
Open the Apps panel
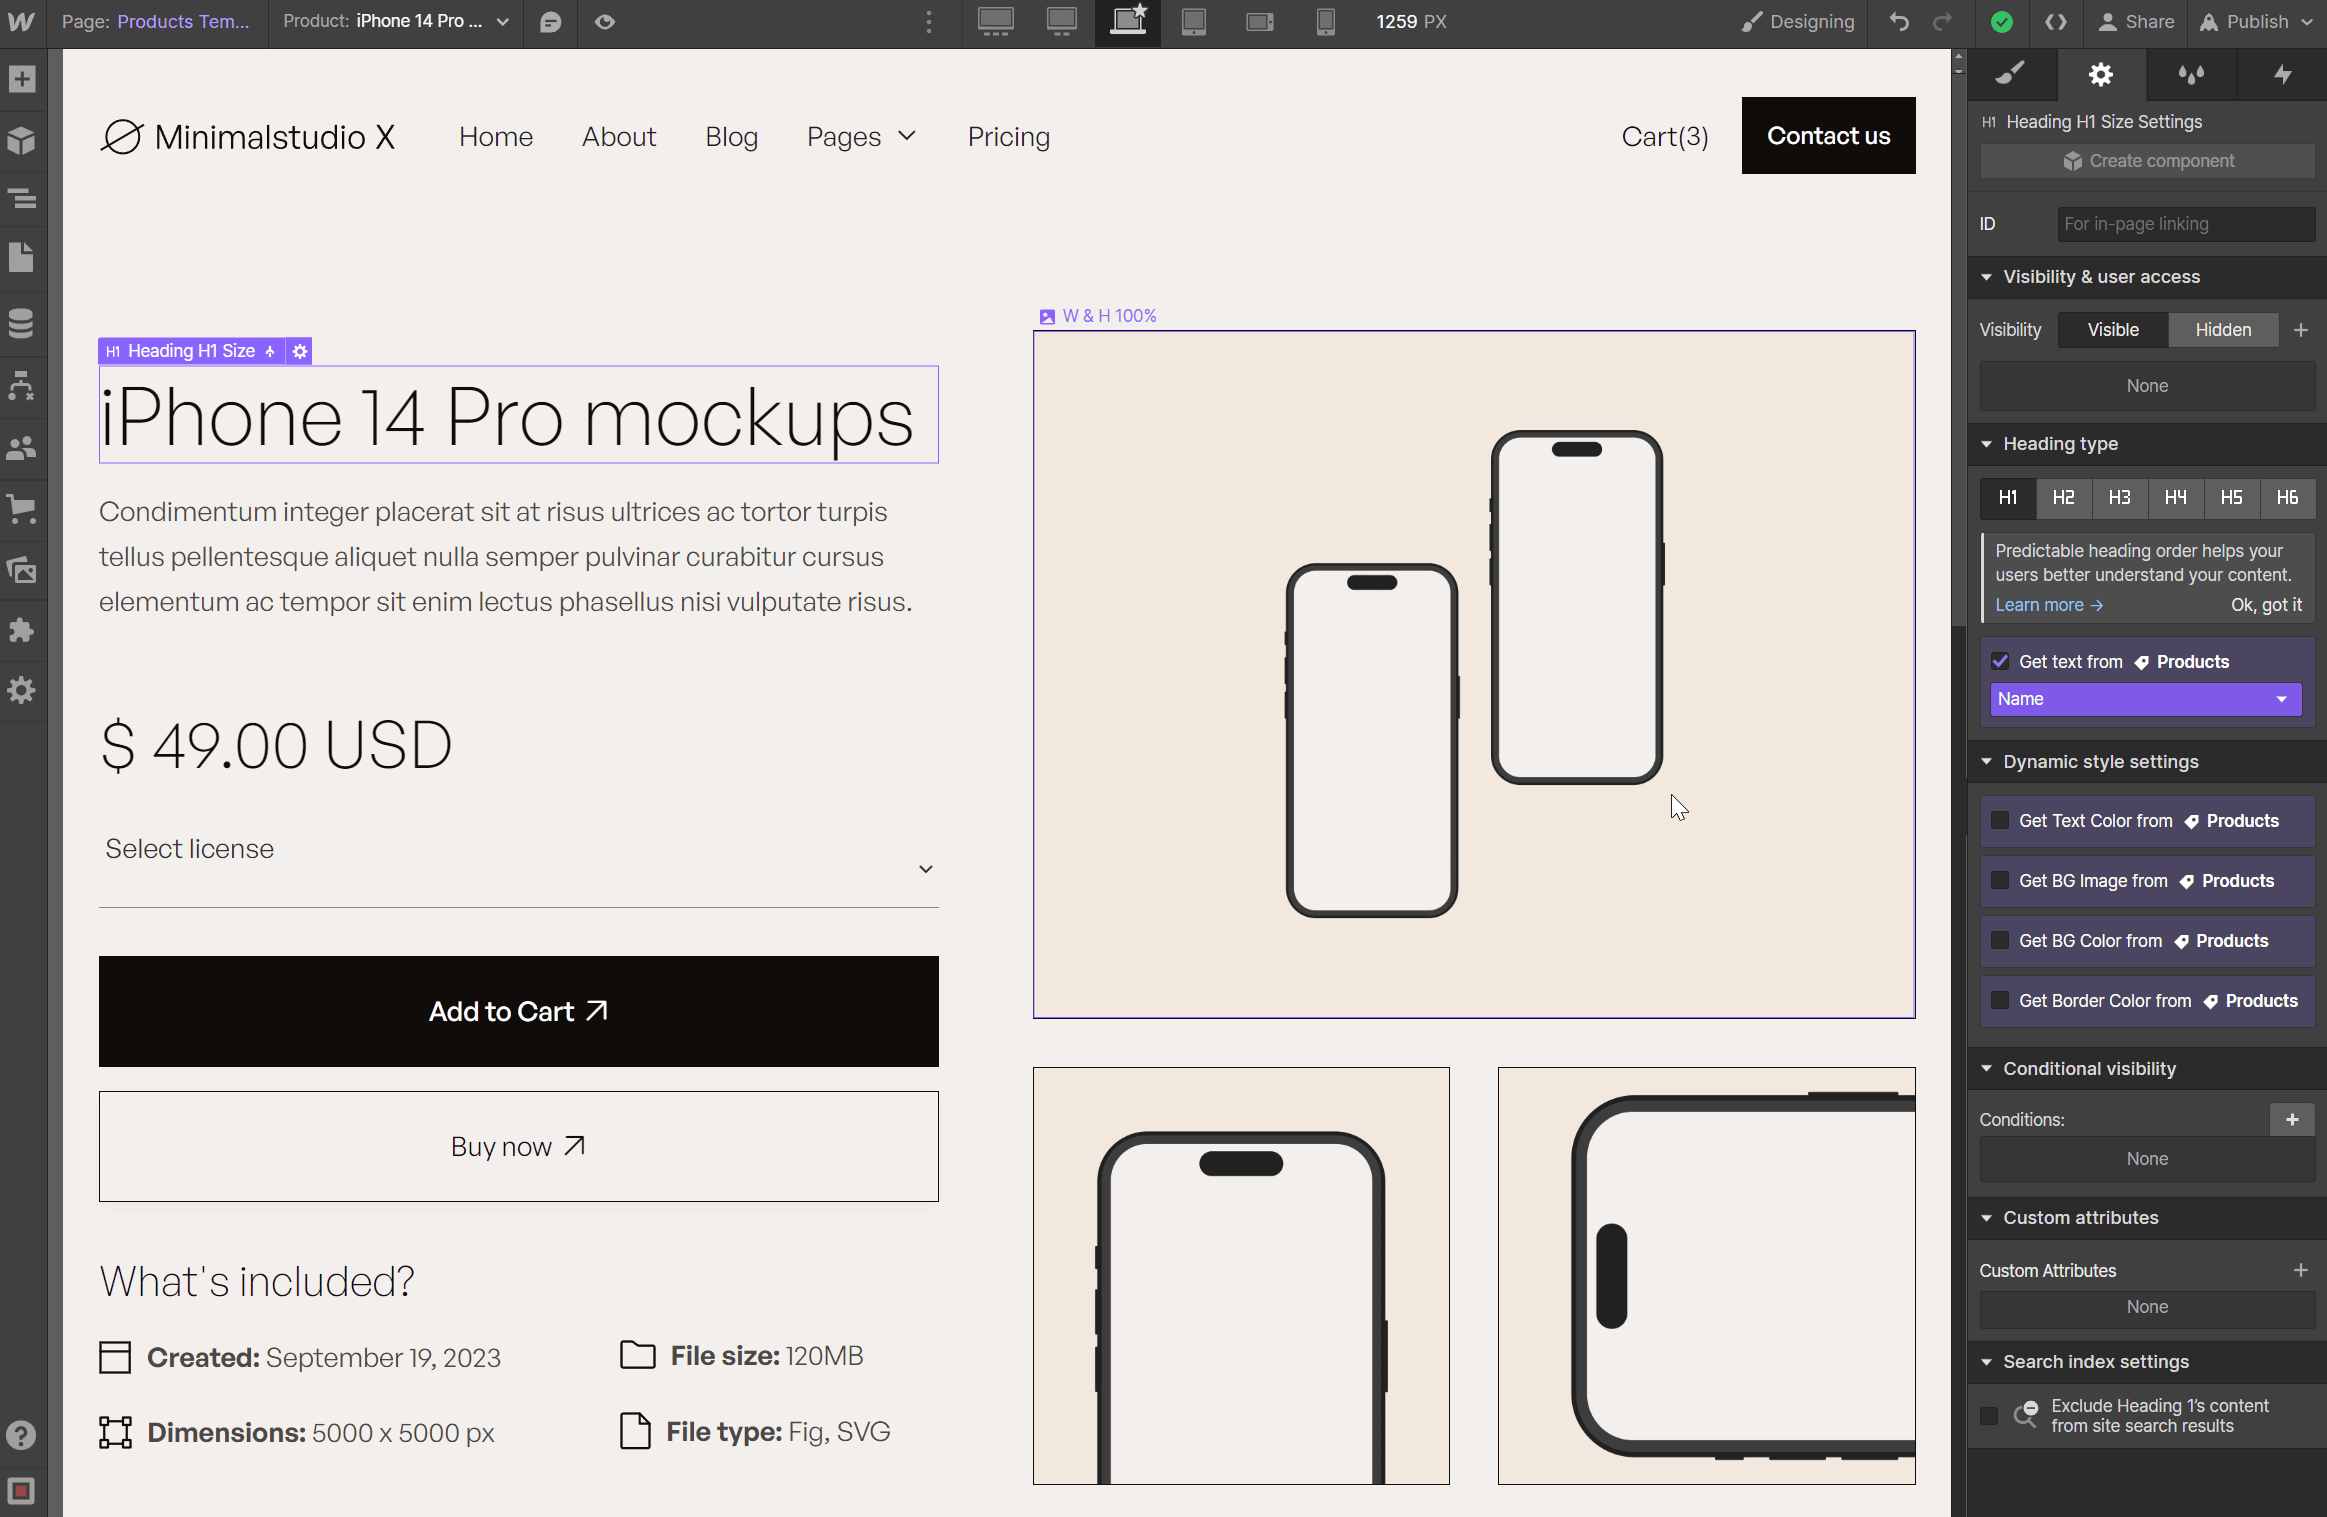(x=21, y=629)
